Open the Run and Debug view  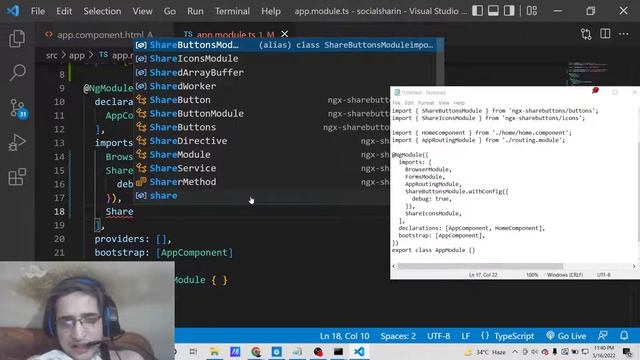tap(17, 142)
